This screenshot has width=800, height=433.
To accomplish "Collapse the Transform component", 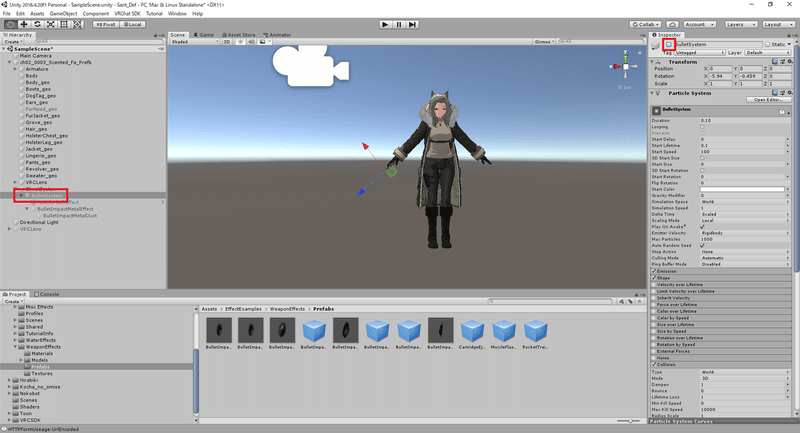I will [x=652, y=61].
